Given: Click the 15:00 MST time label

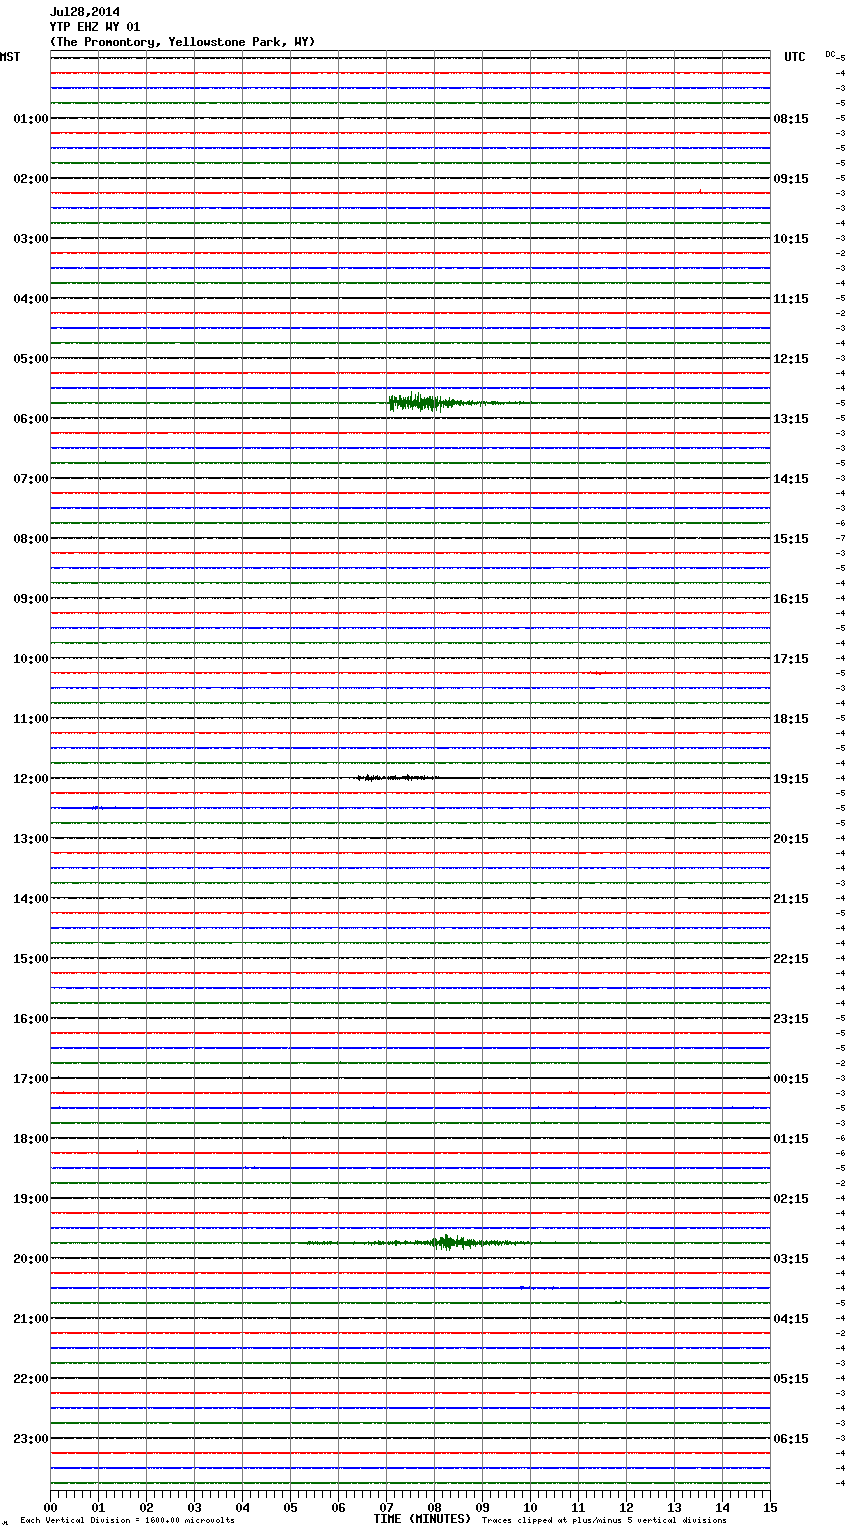Looking at the screenshot, I should pos(31,959).
